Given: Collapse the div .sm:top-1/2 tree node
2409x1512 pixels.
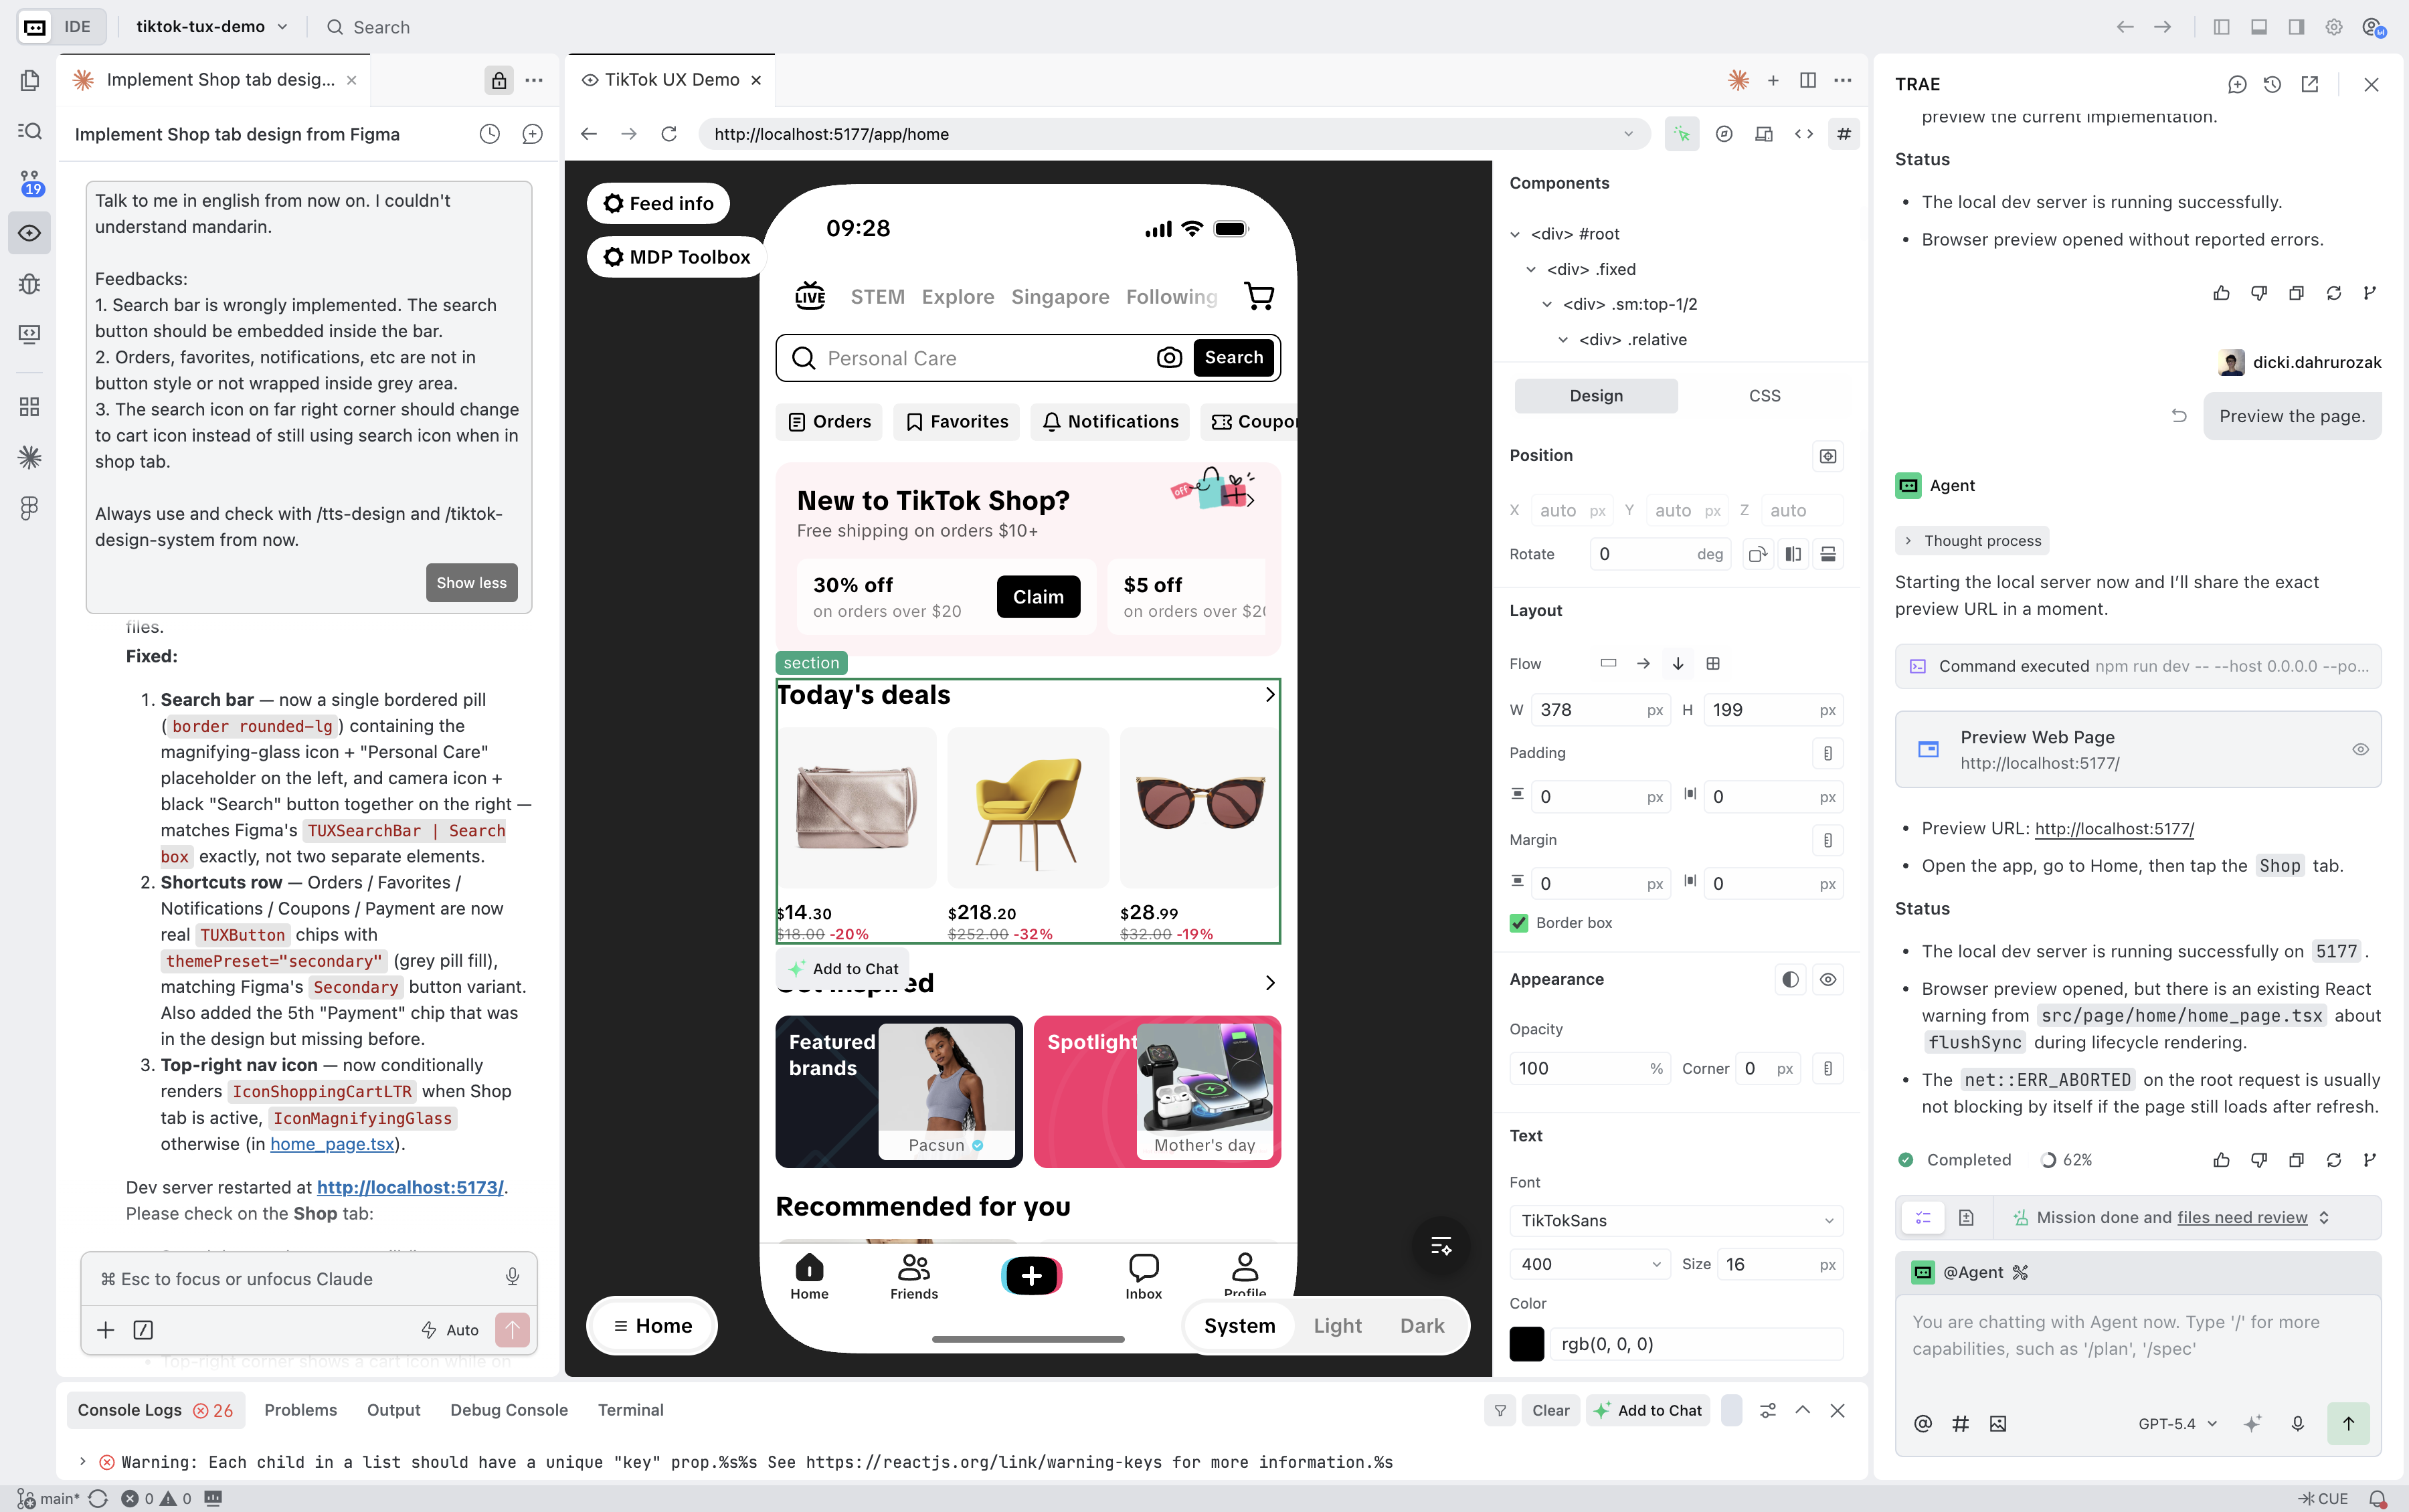Looking at the screenshot, I should pos(1547,304).
